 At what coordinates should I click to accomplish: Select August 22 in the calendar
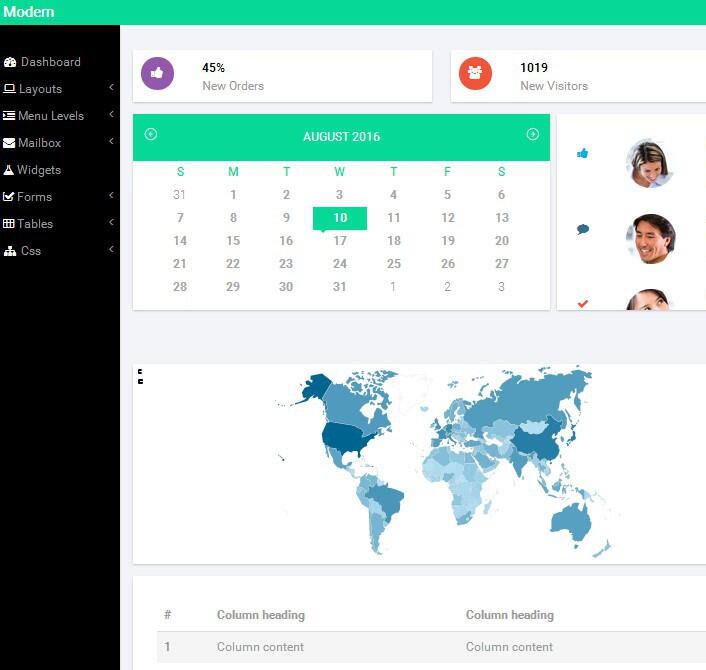pos(233,264)
